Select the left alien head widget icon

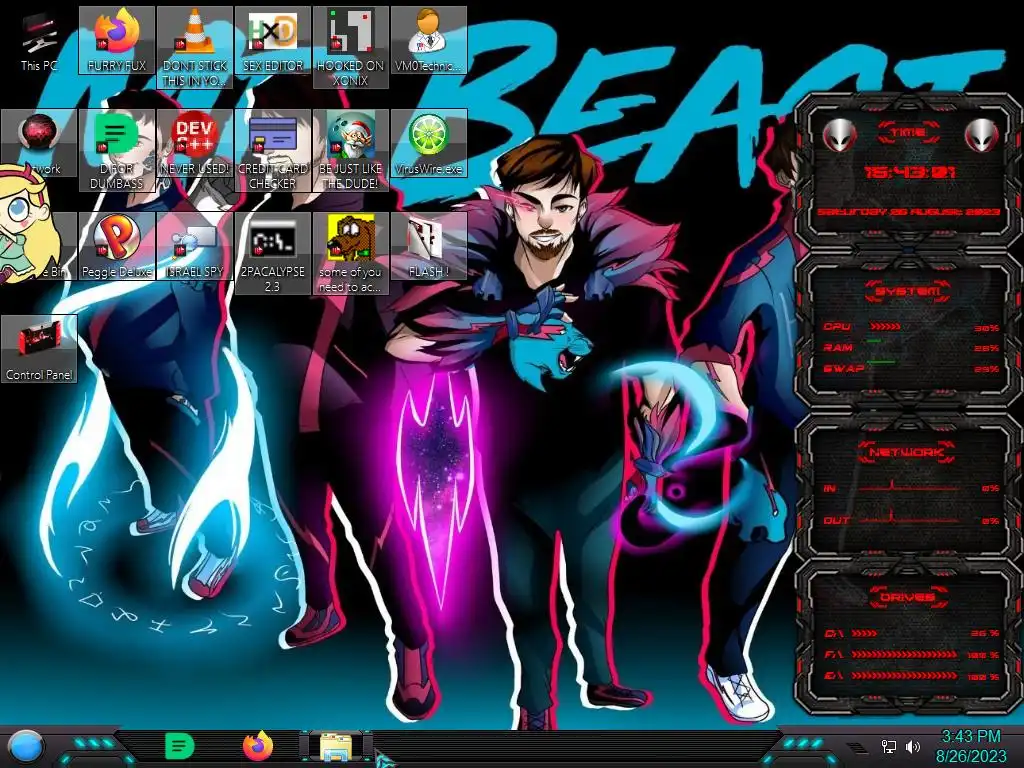[840, 135]
